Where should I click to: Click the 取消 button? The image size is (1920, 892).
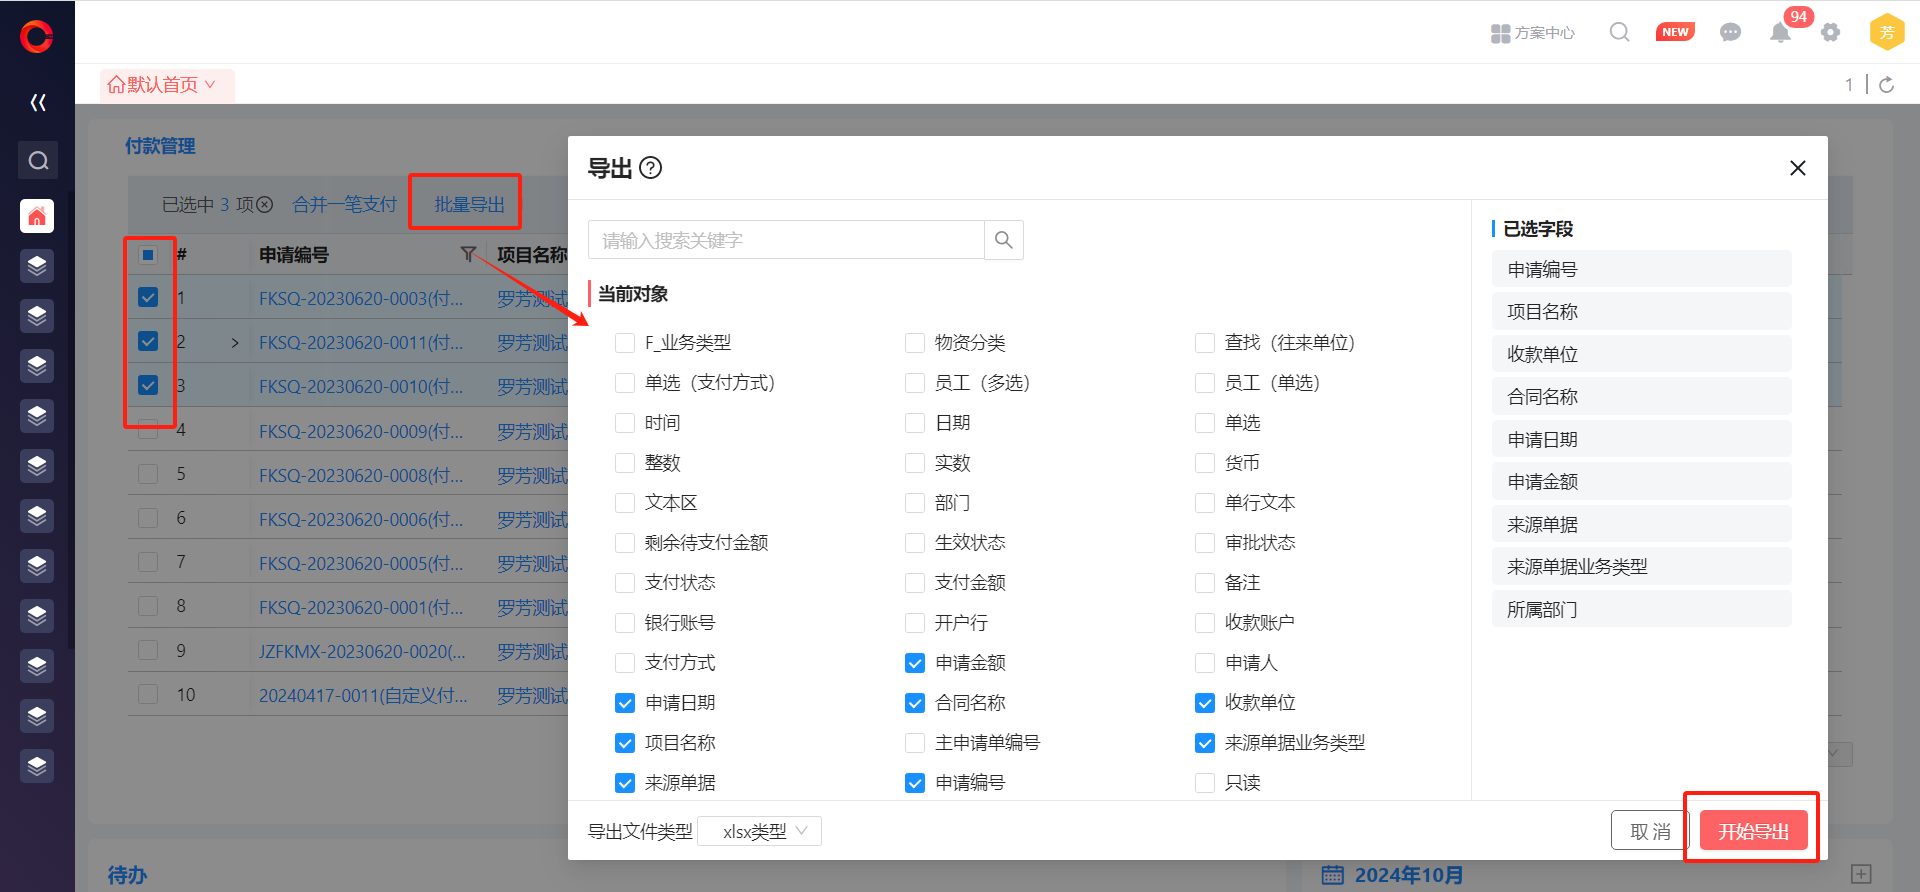click(1649, 831)
